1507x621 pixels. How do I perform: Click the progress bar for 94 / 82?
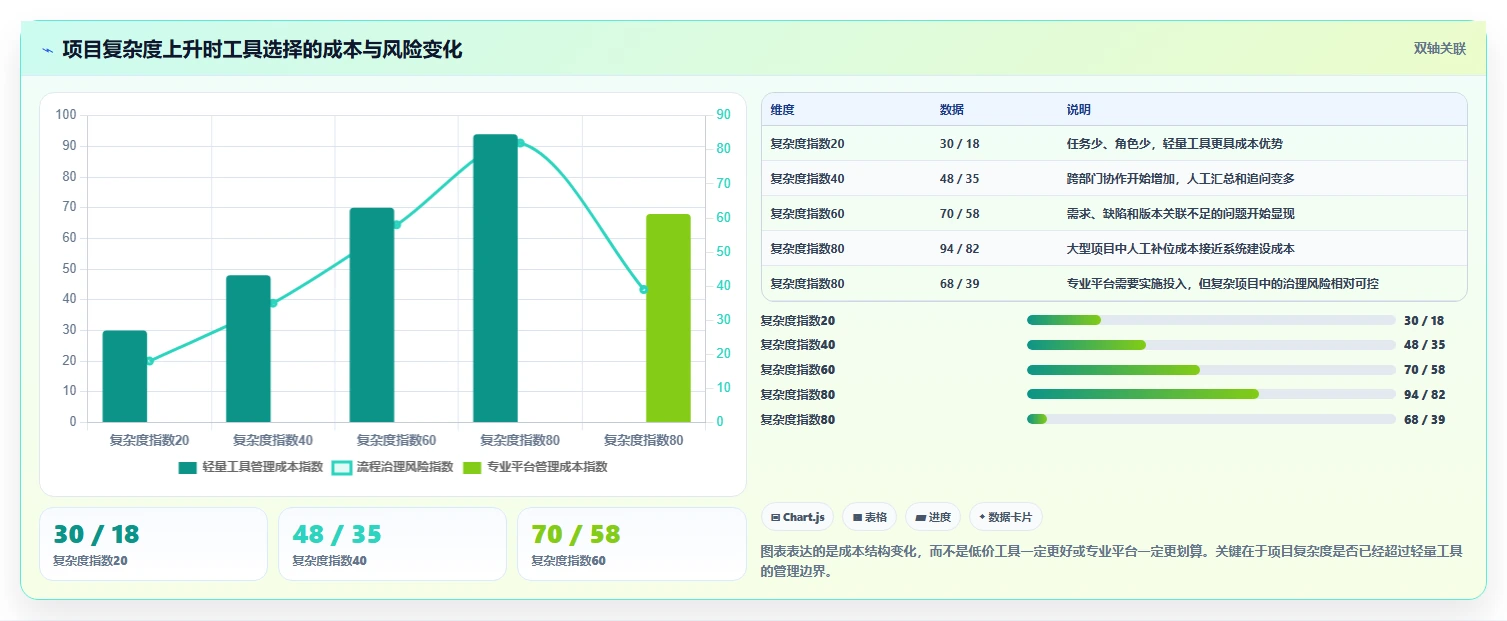(1211, 395)
